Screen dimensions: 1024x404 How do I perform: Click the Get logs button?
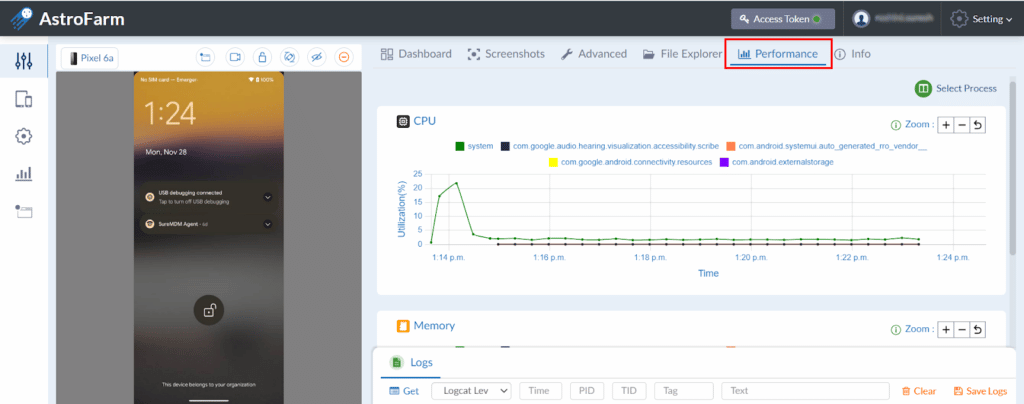click(404, 391)
